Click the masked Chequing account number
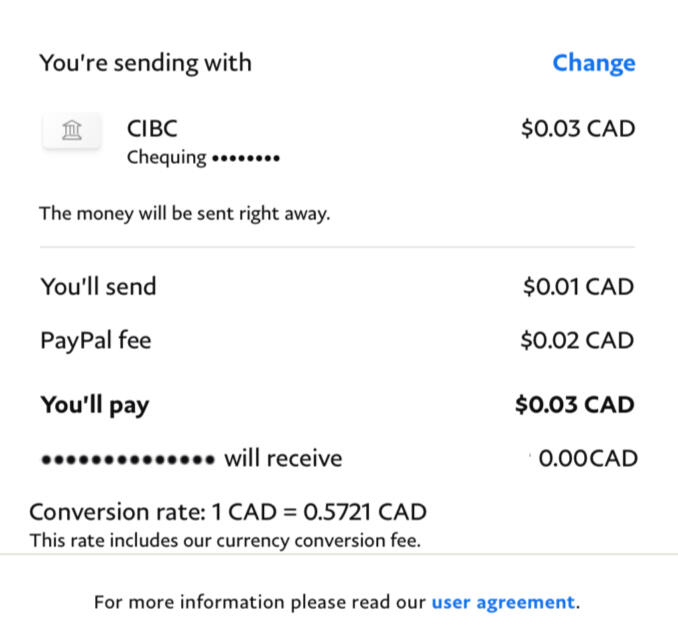Screen dimensions: 678x633 pos(245,158)
